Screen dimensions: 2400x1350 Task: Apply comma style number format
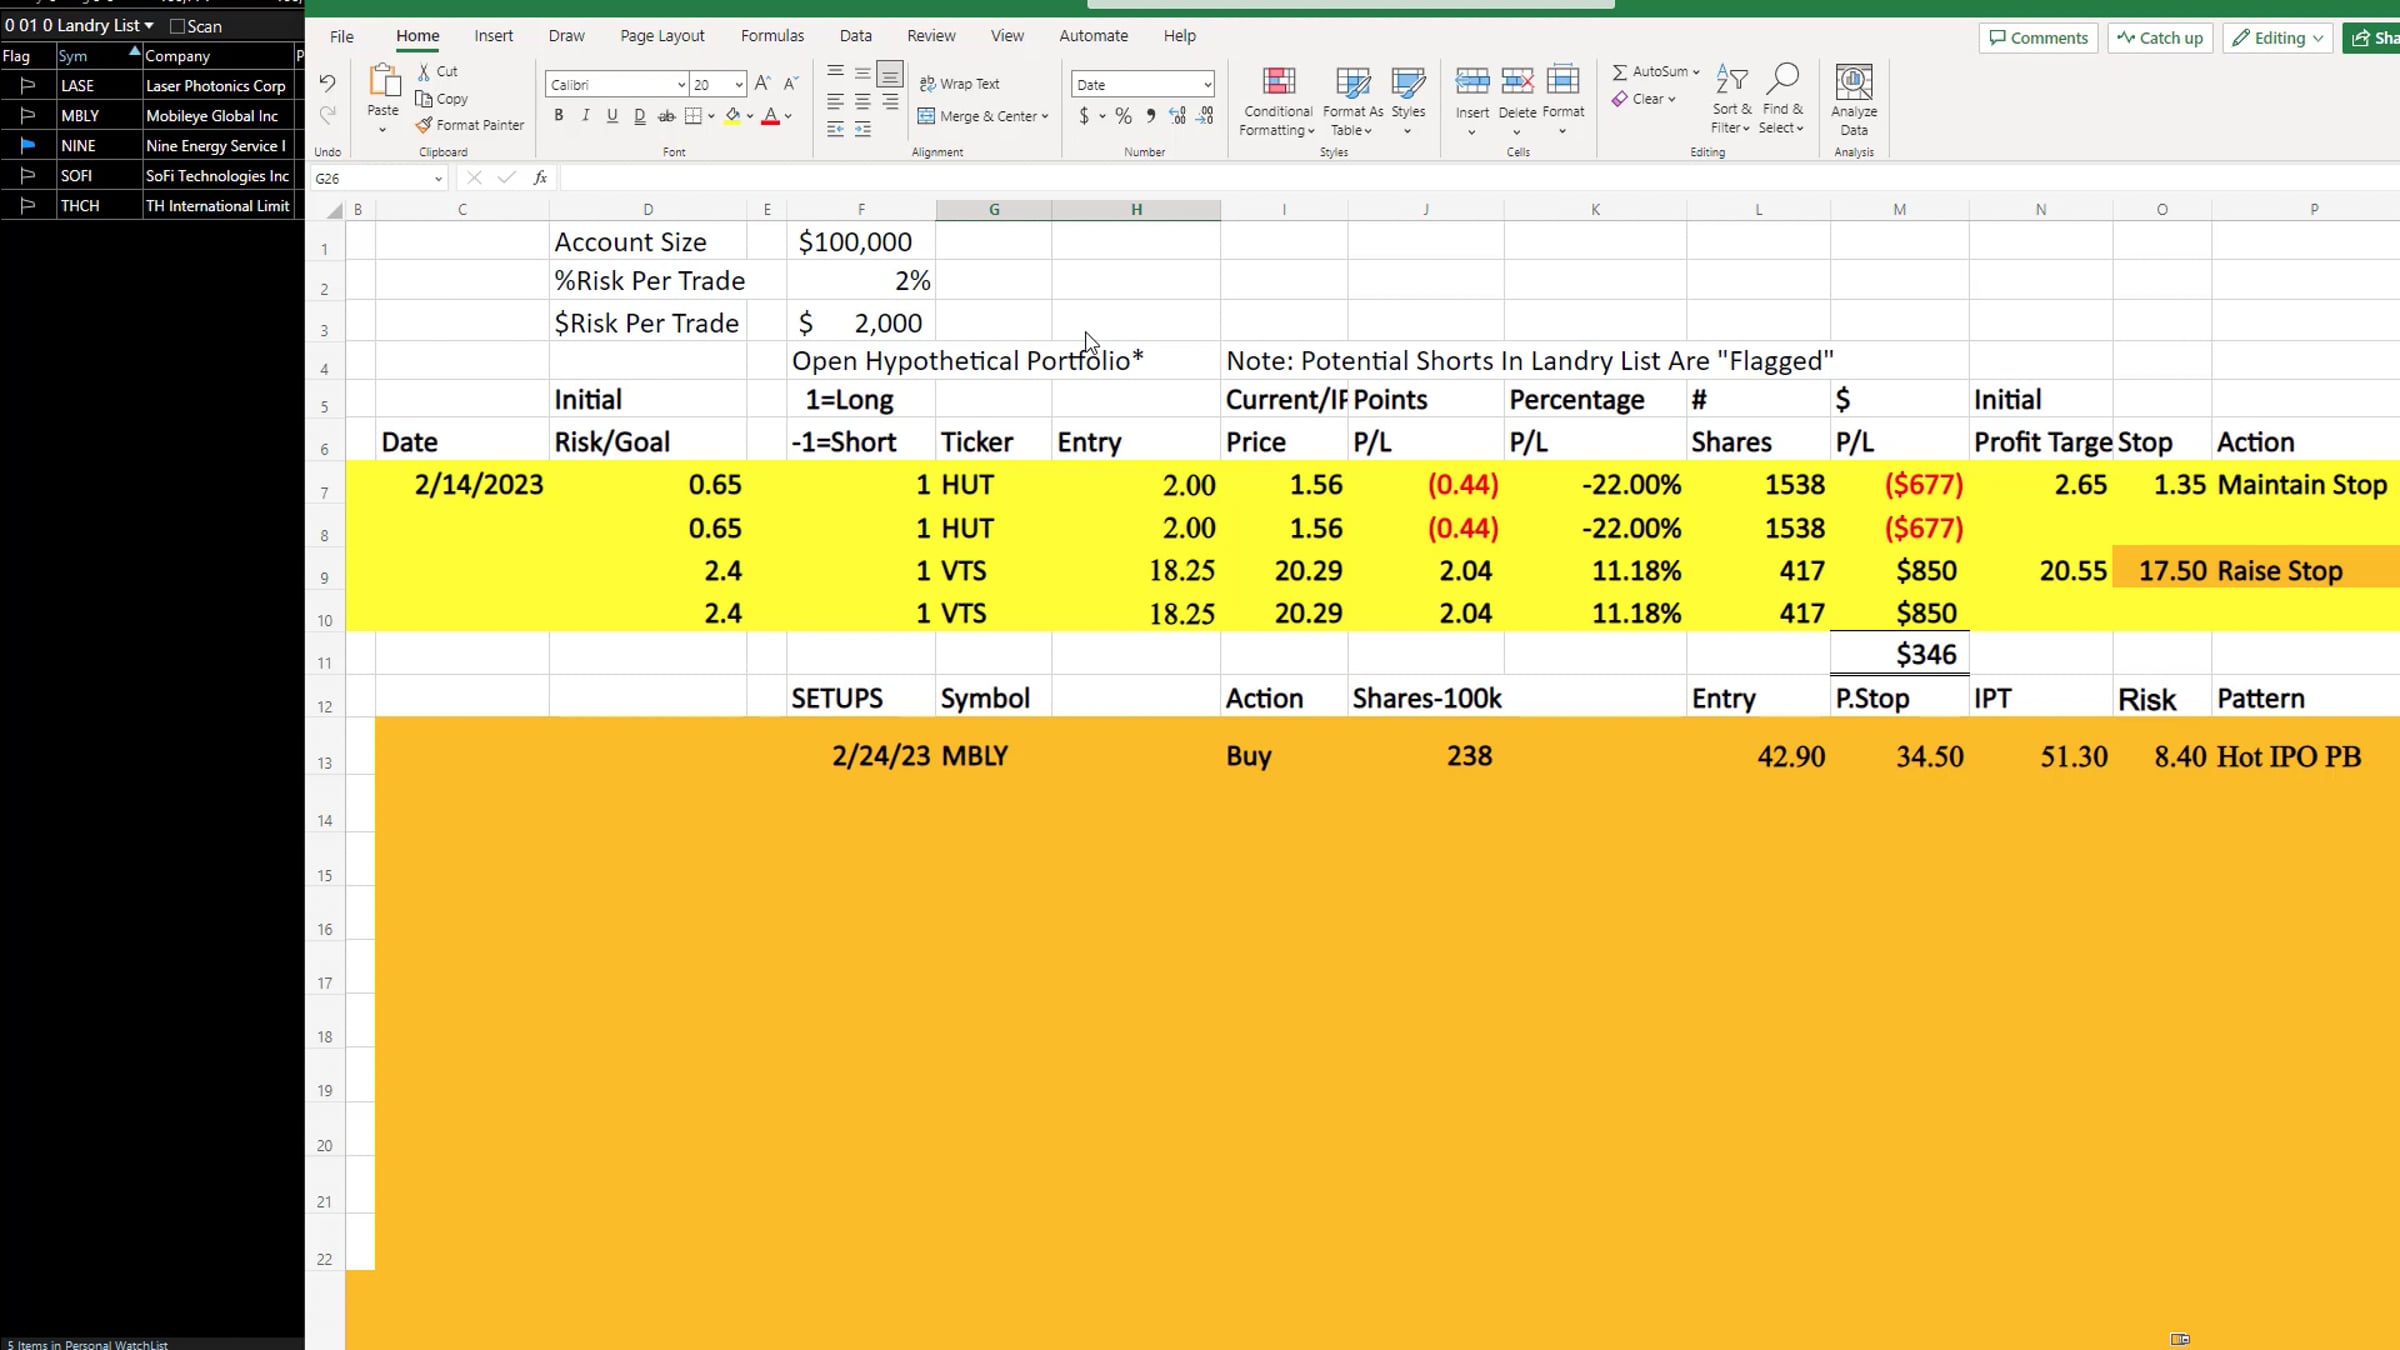click(x=1151, y=116)
